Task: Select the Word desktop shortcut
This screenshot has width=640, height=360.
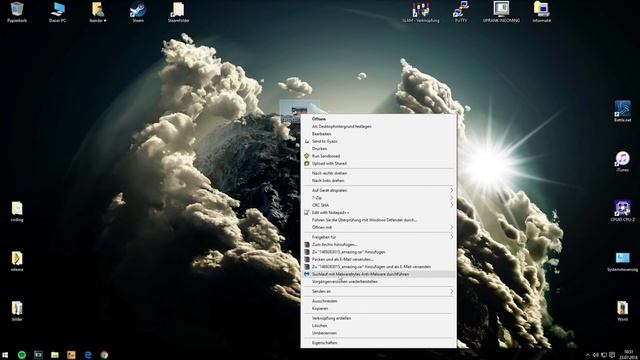Action: click(622, 311)
